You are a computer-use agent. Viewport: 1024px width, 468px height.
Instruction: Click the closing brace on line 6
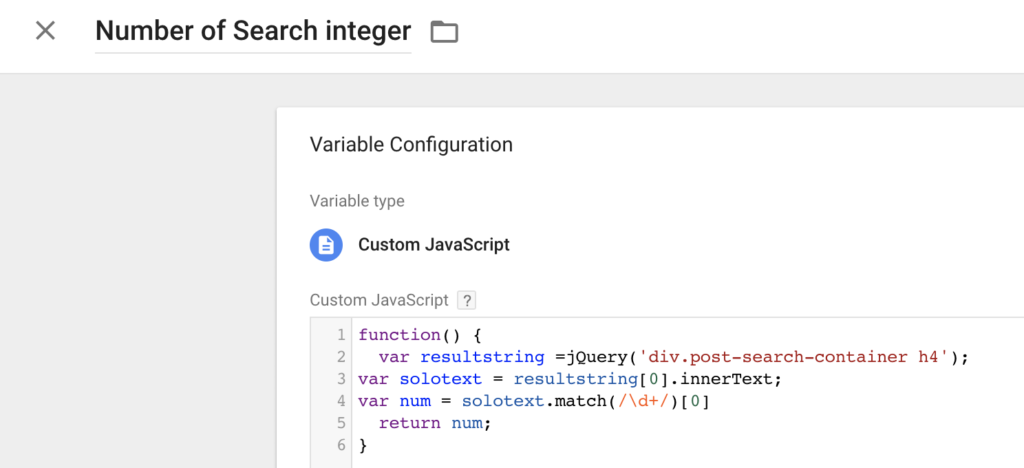364,446
